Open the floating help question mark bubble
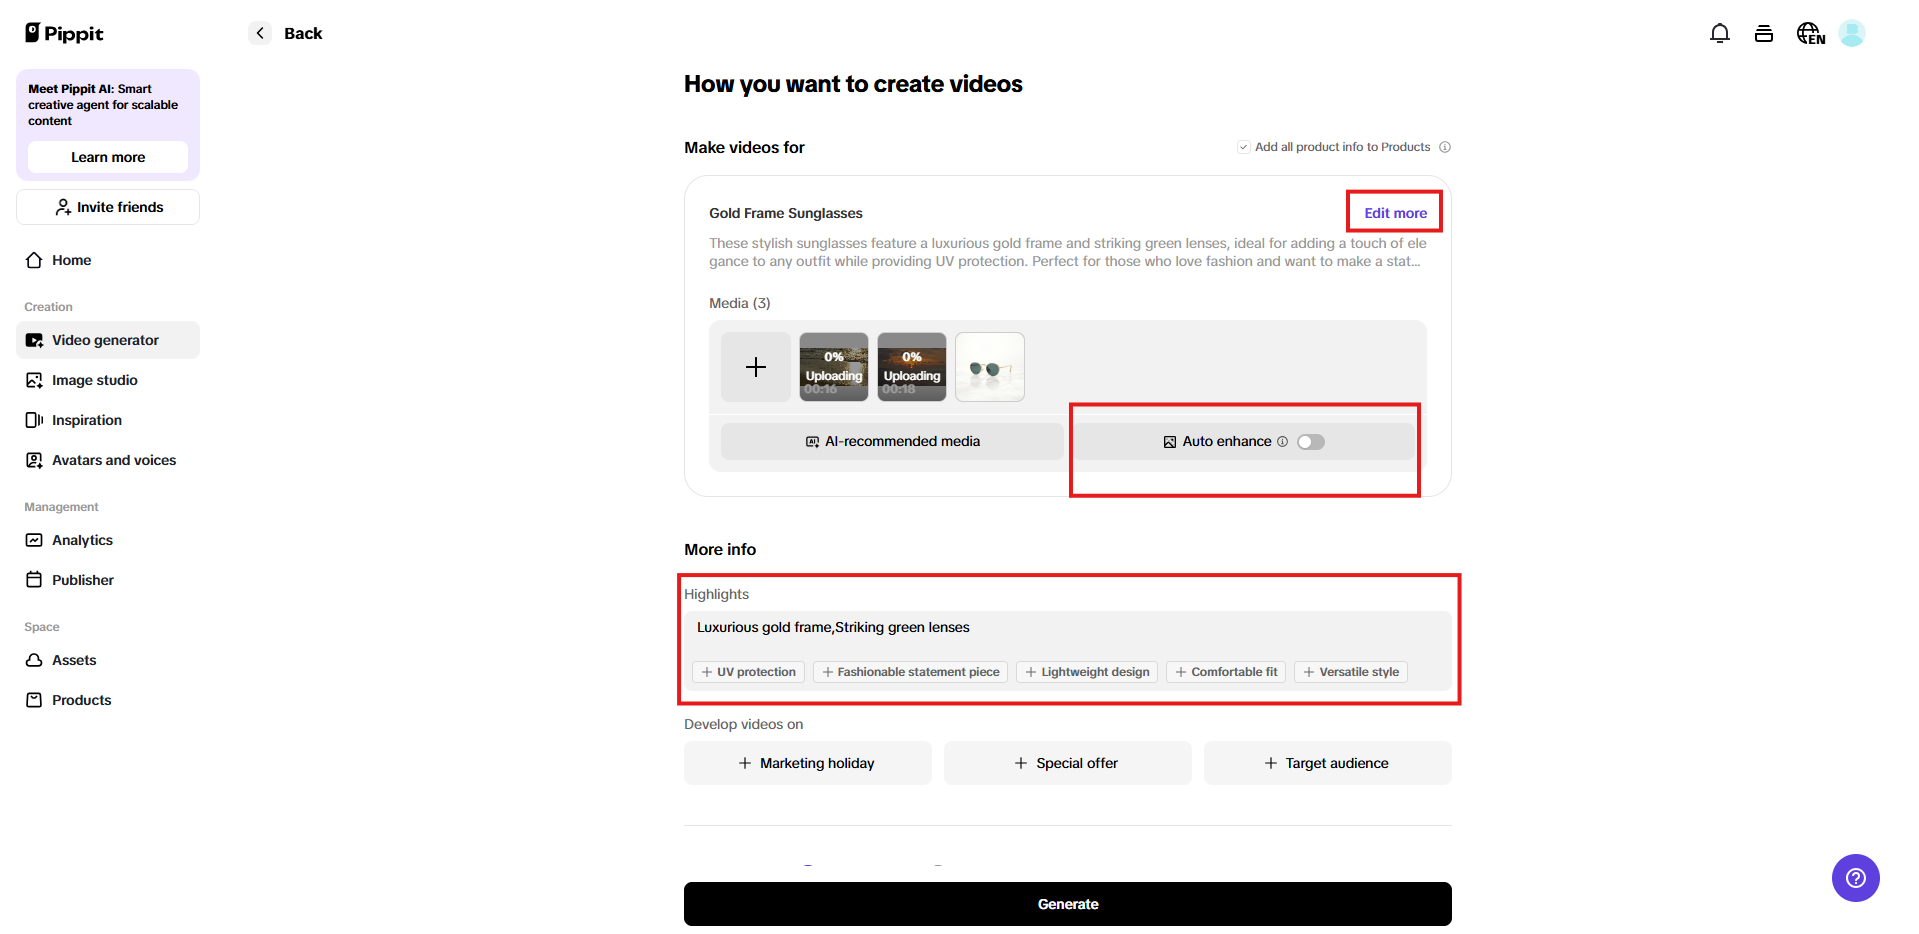The image size is (1919, 934). pos(1855,878)
